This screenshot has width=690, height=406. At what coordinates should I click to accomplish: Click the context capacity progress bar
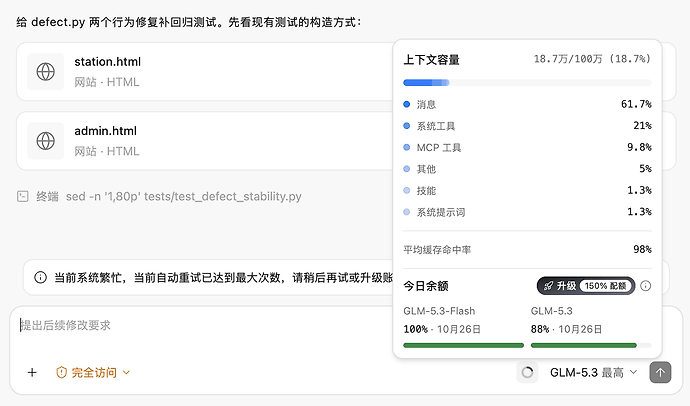(527, 83)
